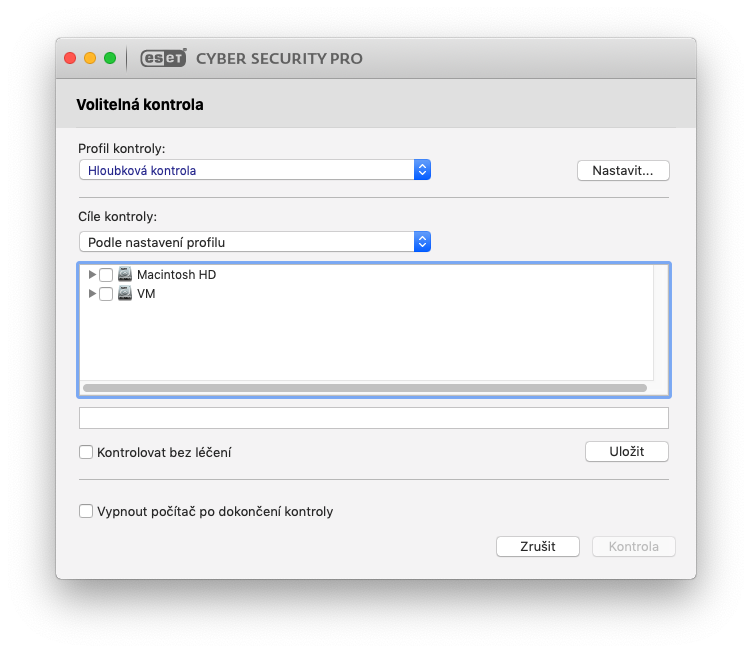Image resolution: width=752 pixels, height=653 pixels.
Task: Open the Cíle kontroly dropdown
Action: tap(255, 242)
